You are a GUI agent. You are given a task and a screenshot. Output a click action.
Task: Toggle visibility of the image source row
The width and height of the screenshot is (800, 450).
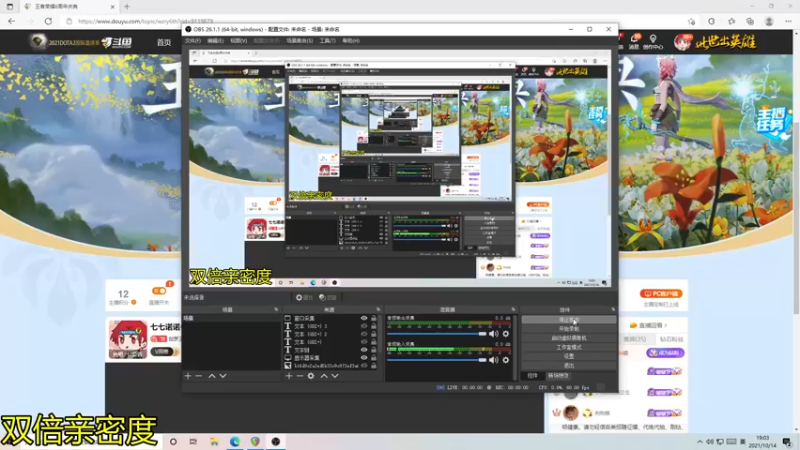click(364, 366)
